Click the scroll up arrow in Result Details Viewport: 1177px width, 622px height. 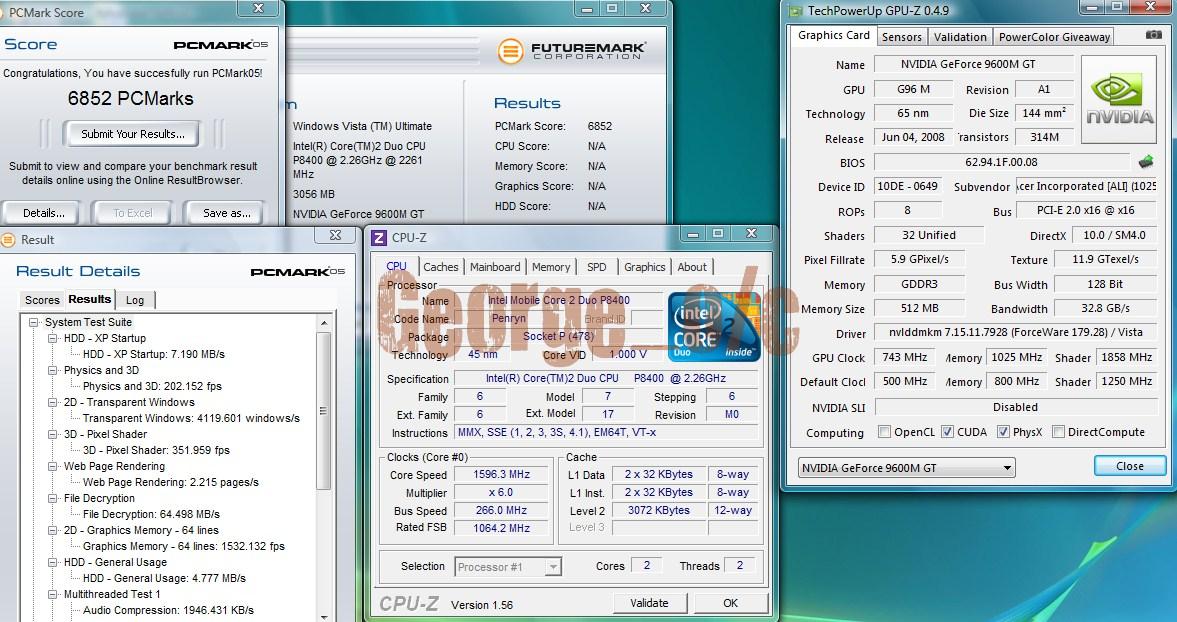pyautogui.click(x=324, y=323)
